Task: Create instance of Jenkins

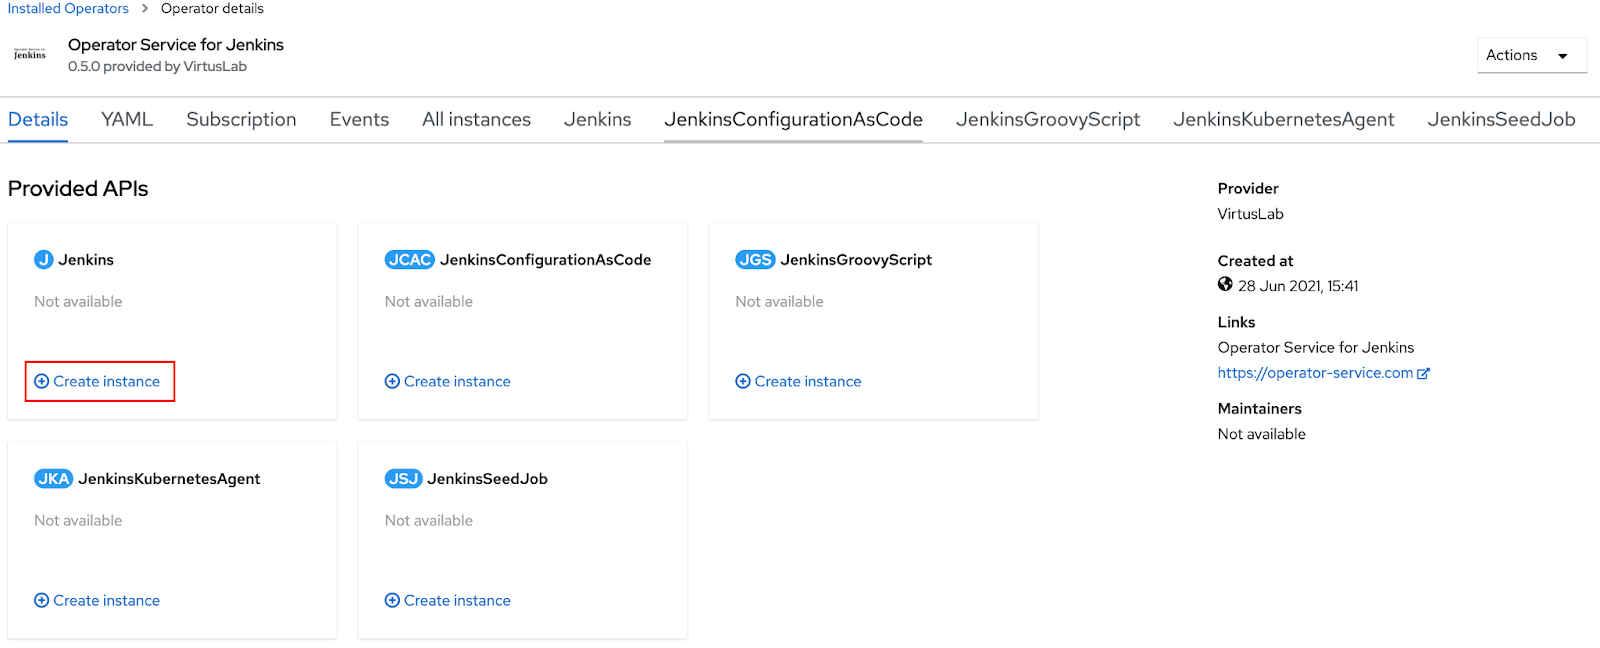Action: [98, 381]
